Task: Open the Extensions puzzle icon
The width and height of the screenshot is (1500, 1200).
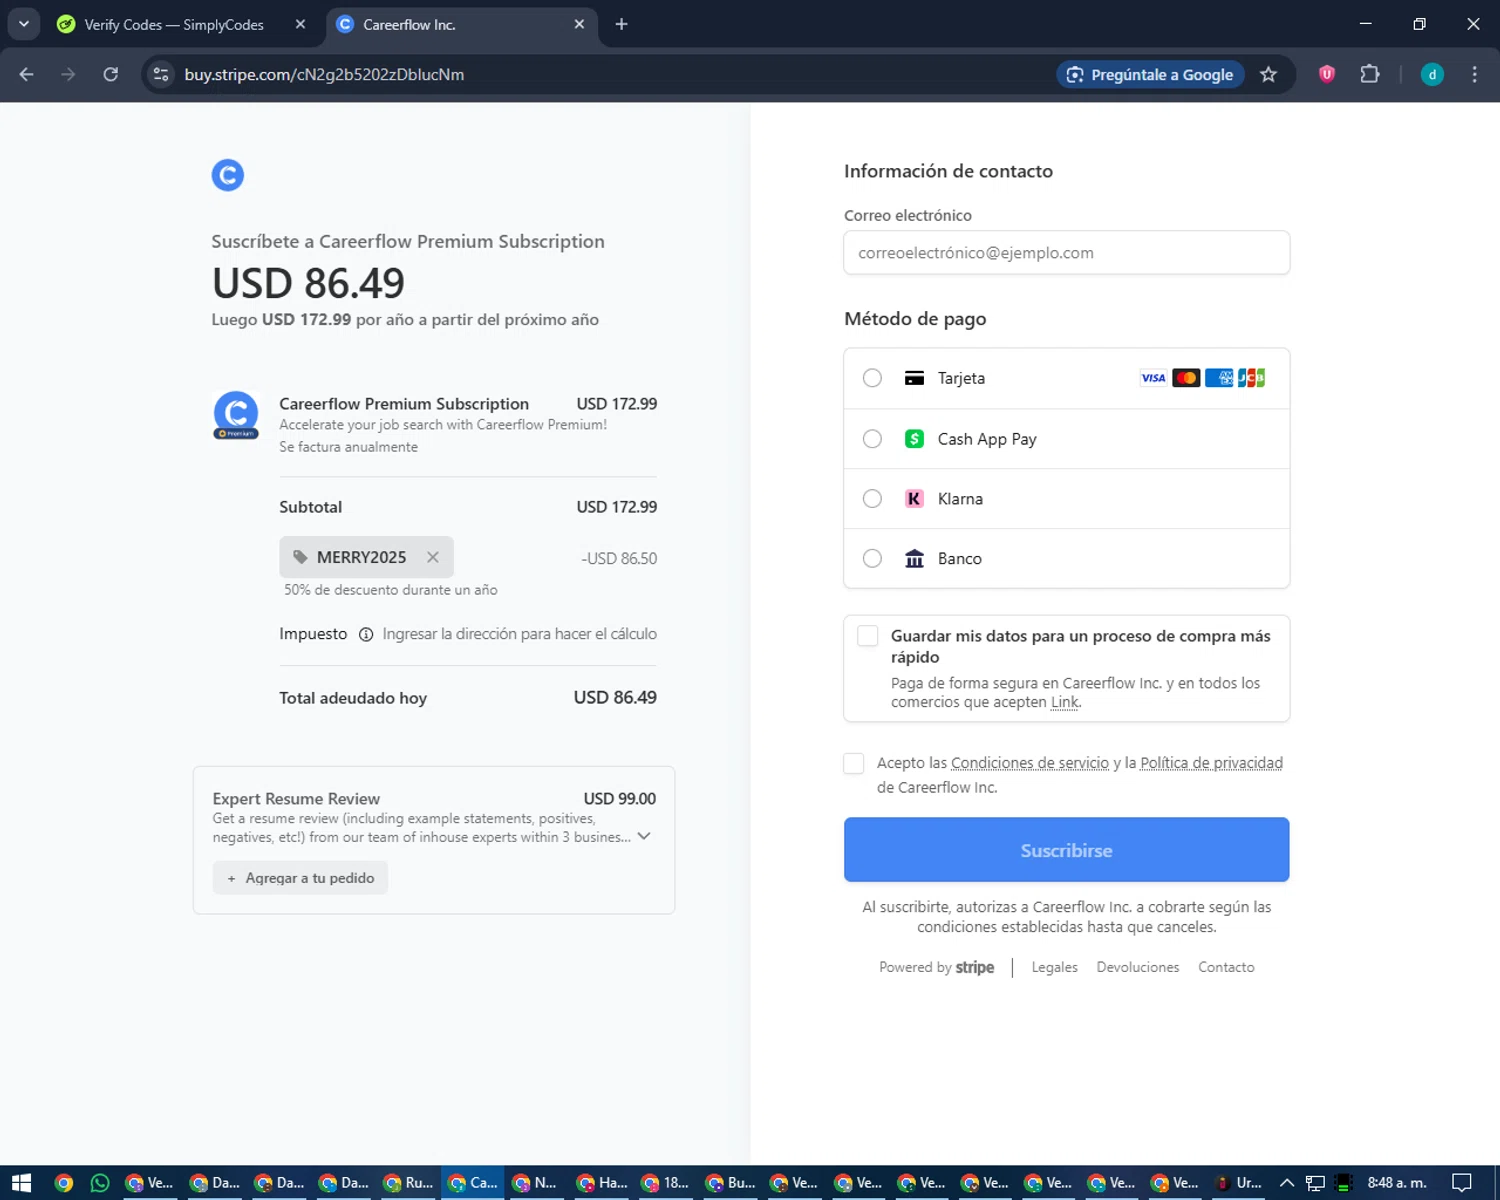Action: tap(1370, 74)
